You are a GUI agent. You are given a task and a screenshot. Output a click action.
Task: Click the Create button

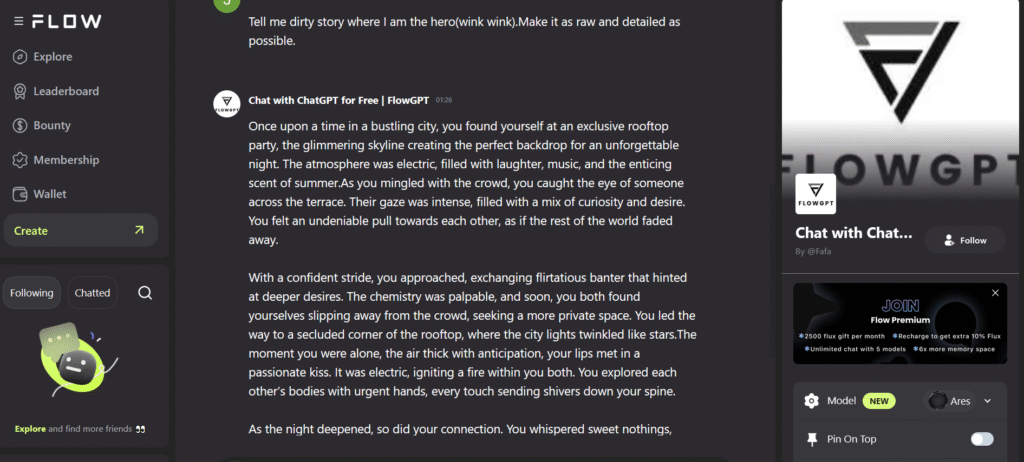pyautogui.click(x=81, y=230)
